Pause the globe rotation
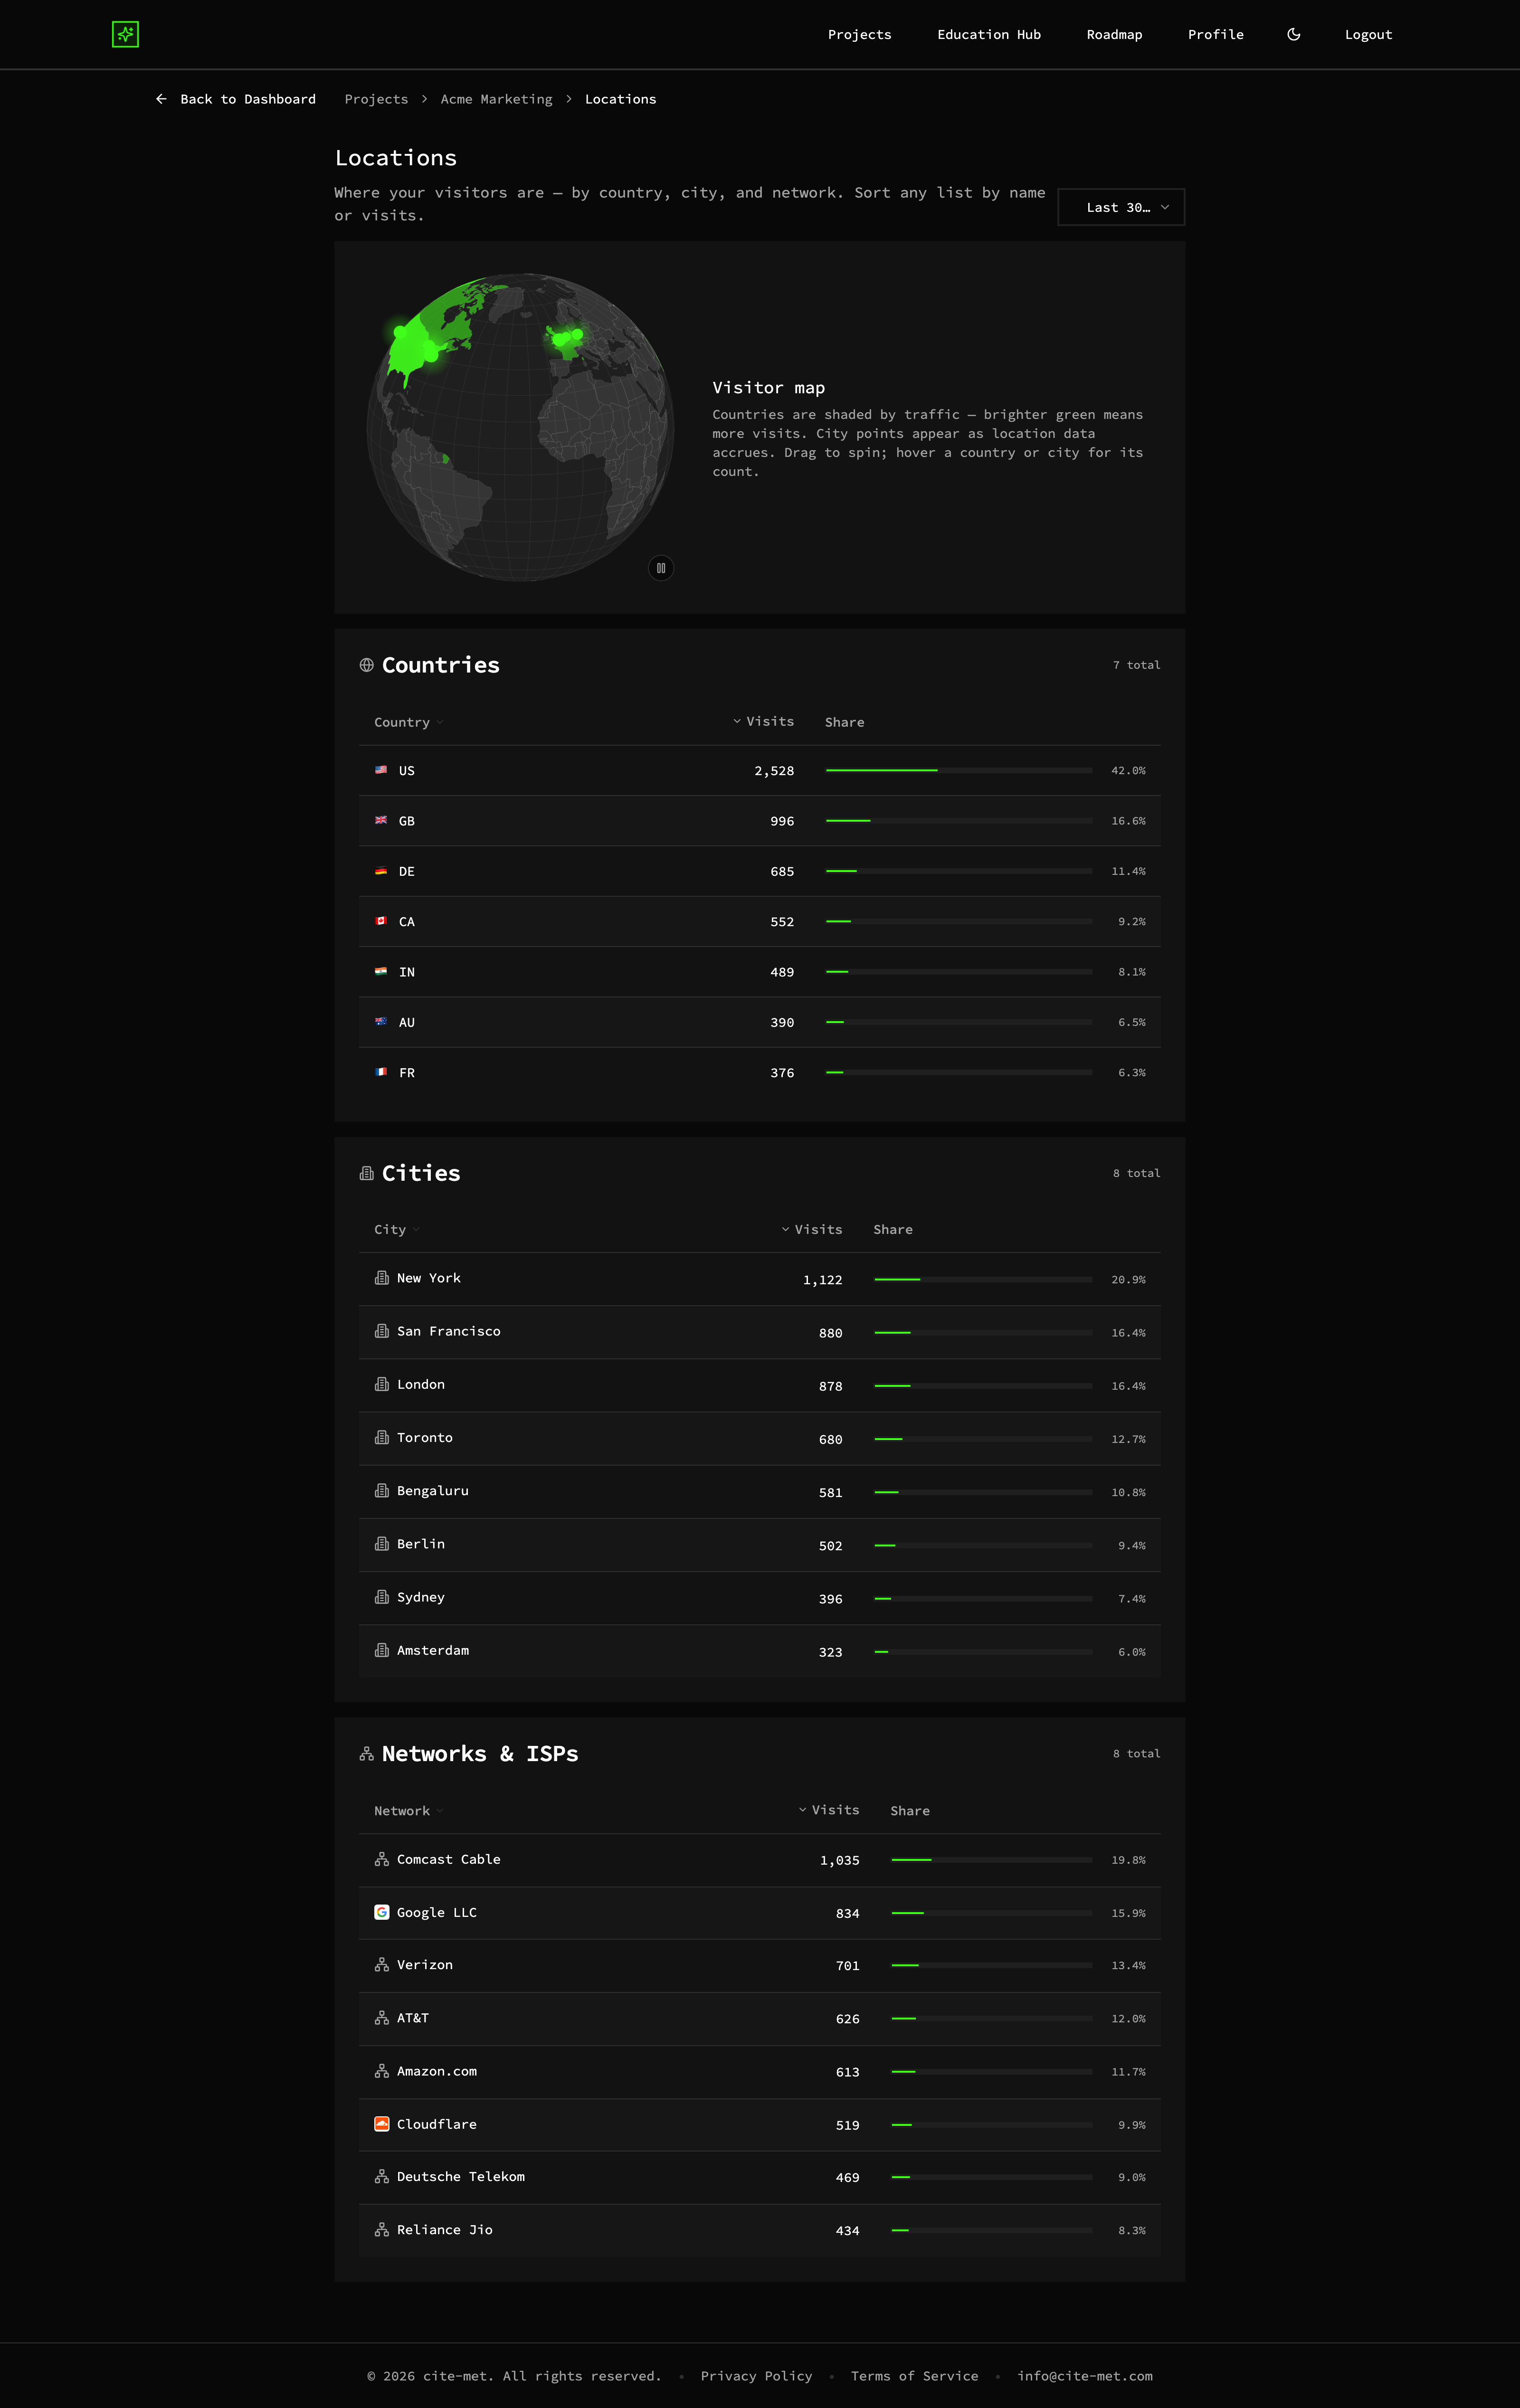 [661, 568]
